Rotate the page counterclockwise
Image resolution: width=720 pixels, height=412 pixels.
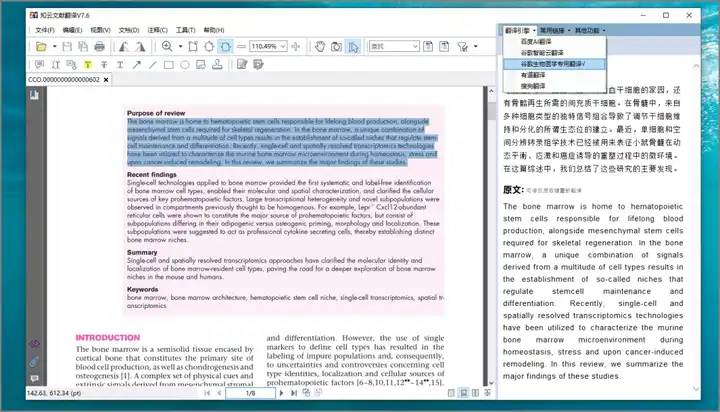pyautogui.click(x=124, y=46)
